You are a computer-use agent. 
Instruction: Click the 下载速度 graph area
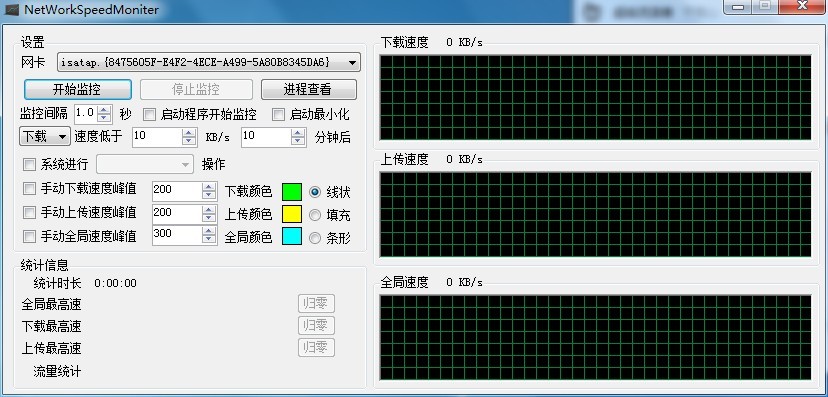click(x=595, y=97)
